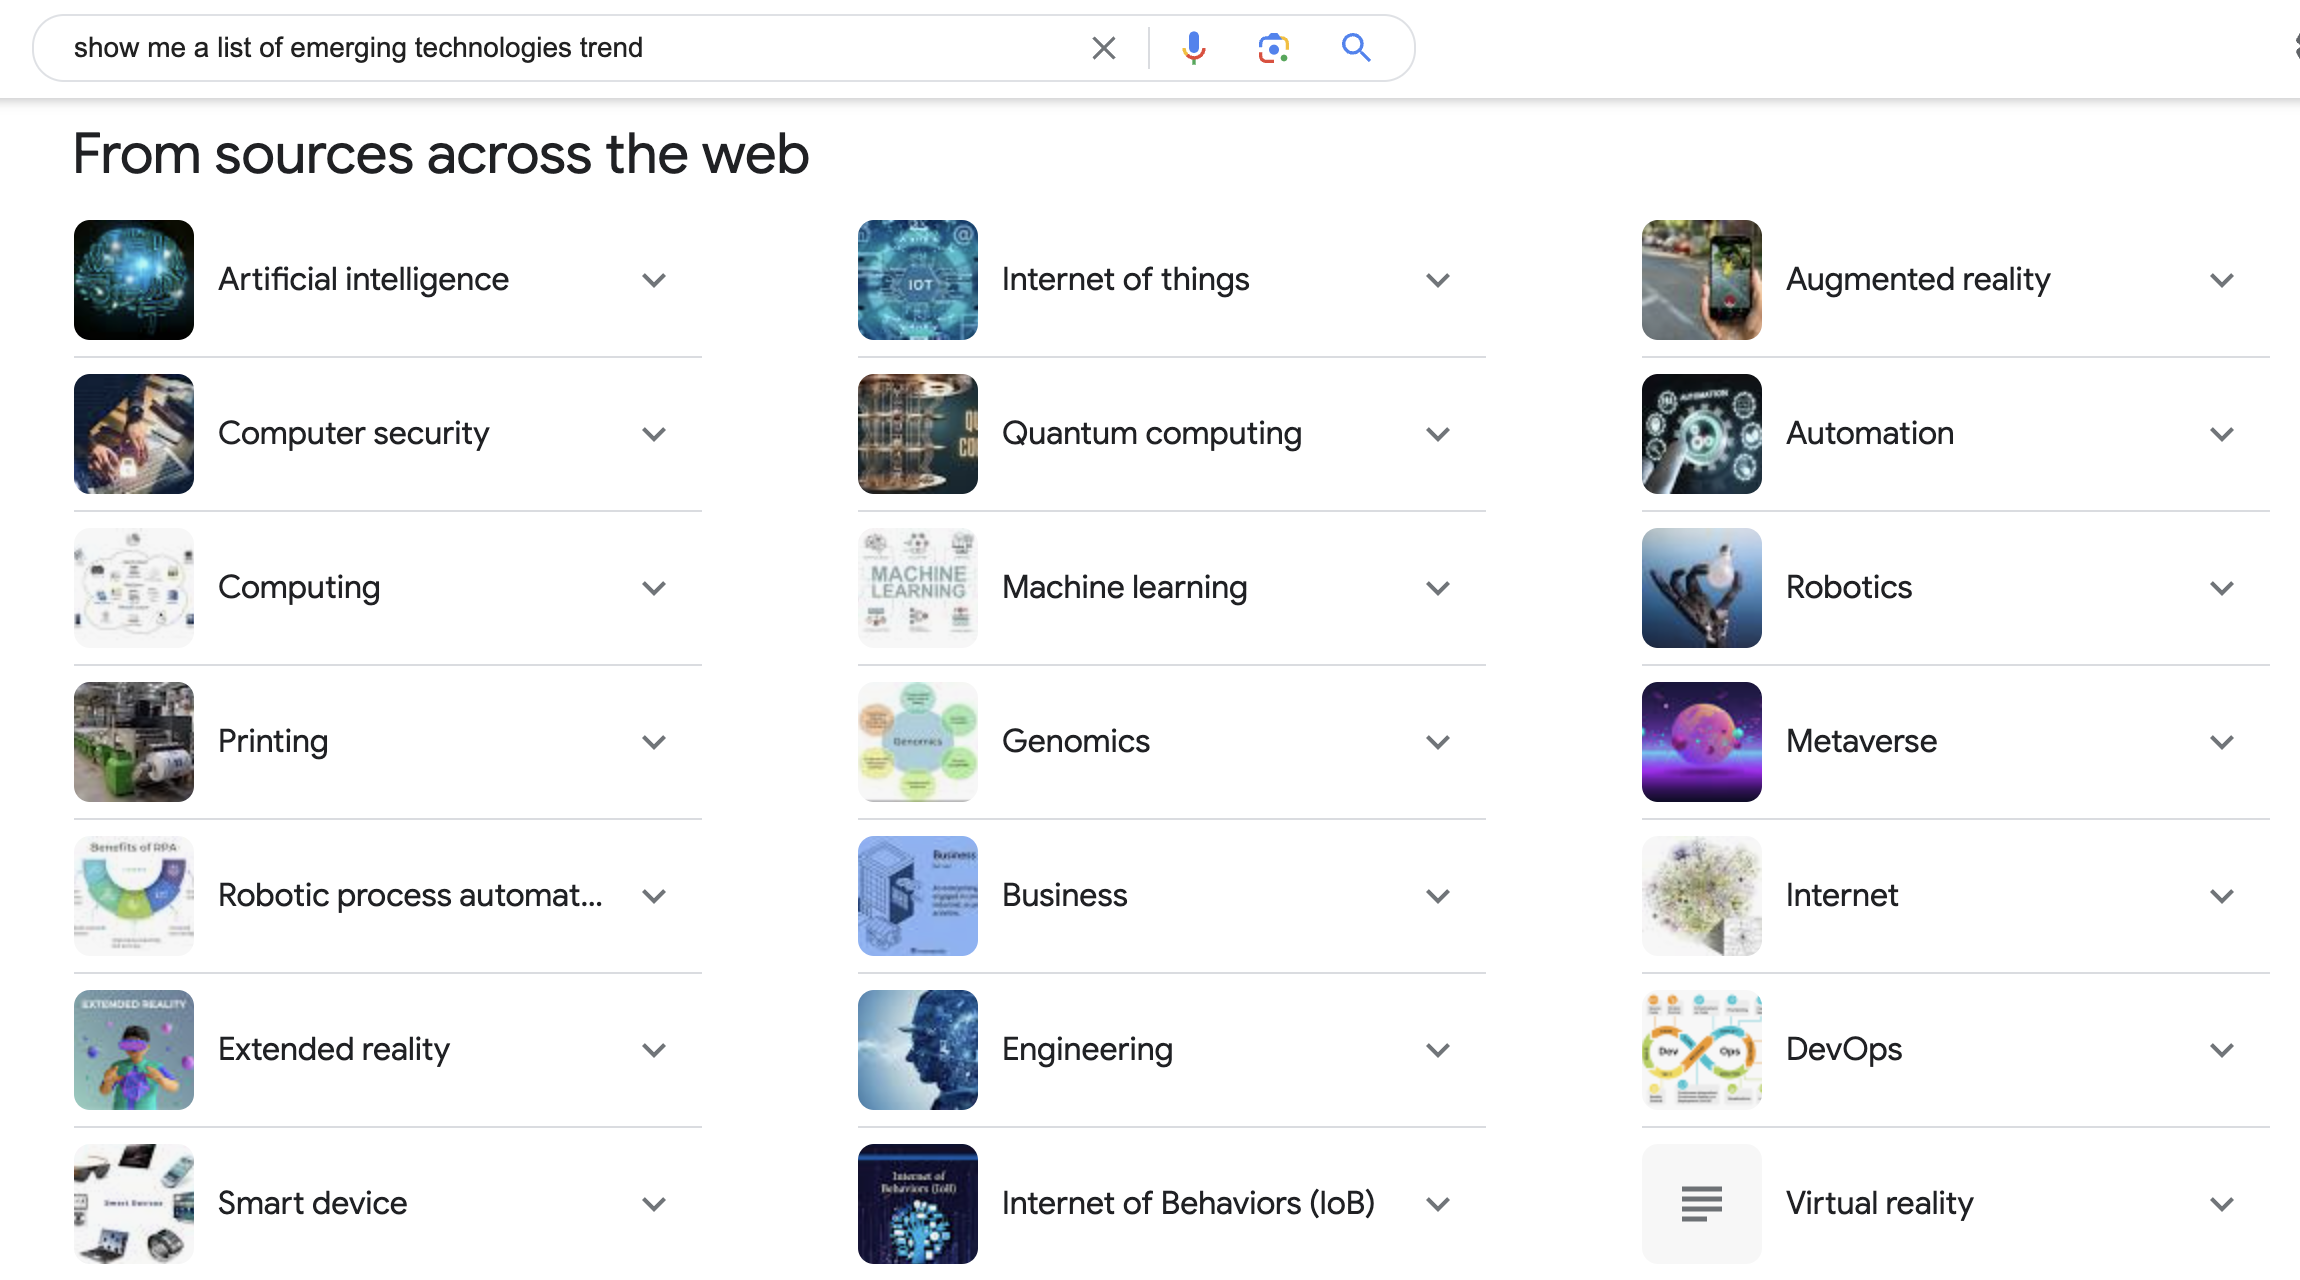The image size is (2300, 1280).
Task: Open the Machine learning topic
Action: [1172, 588]
